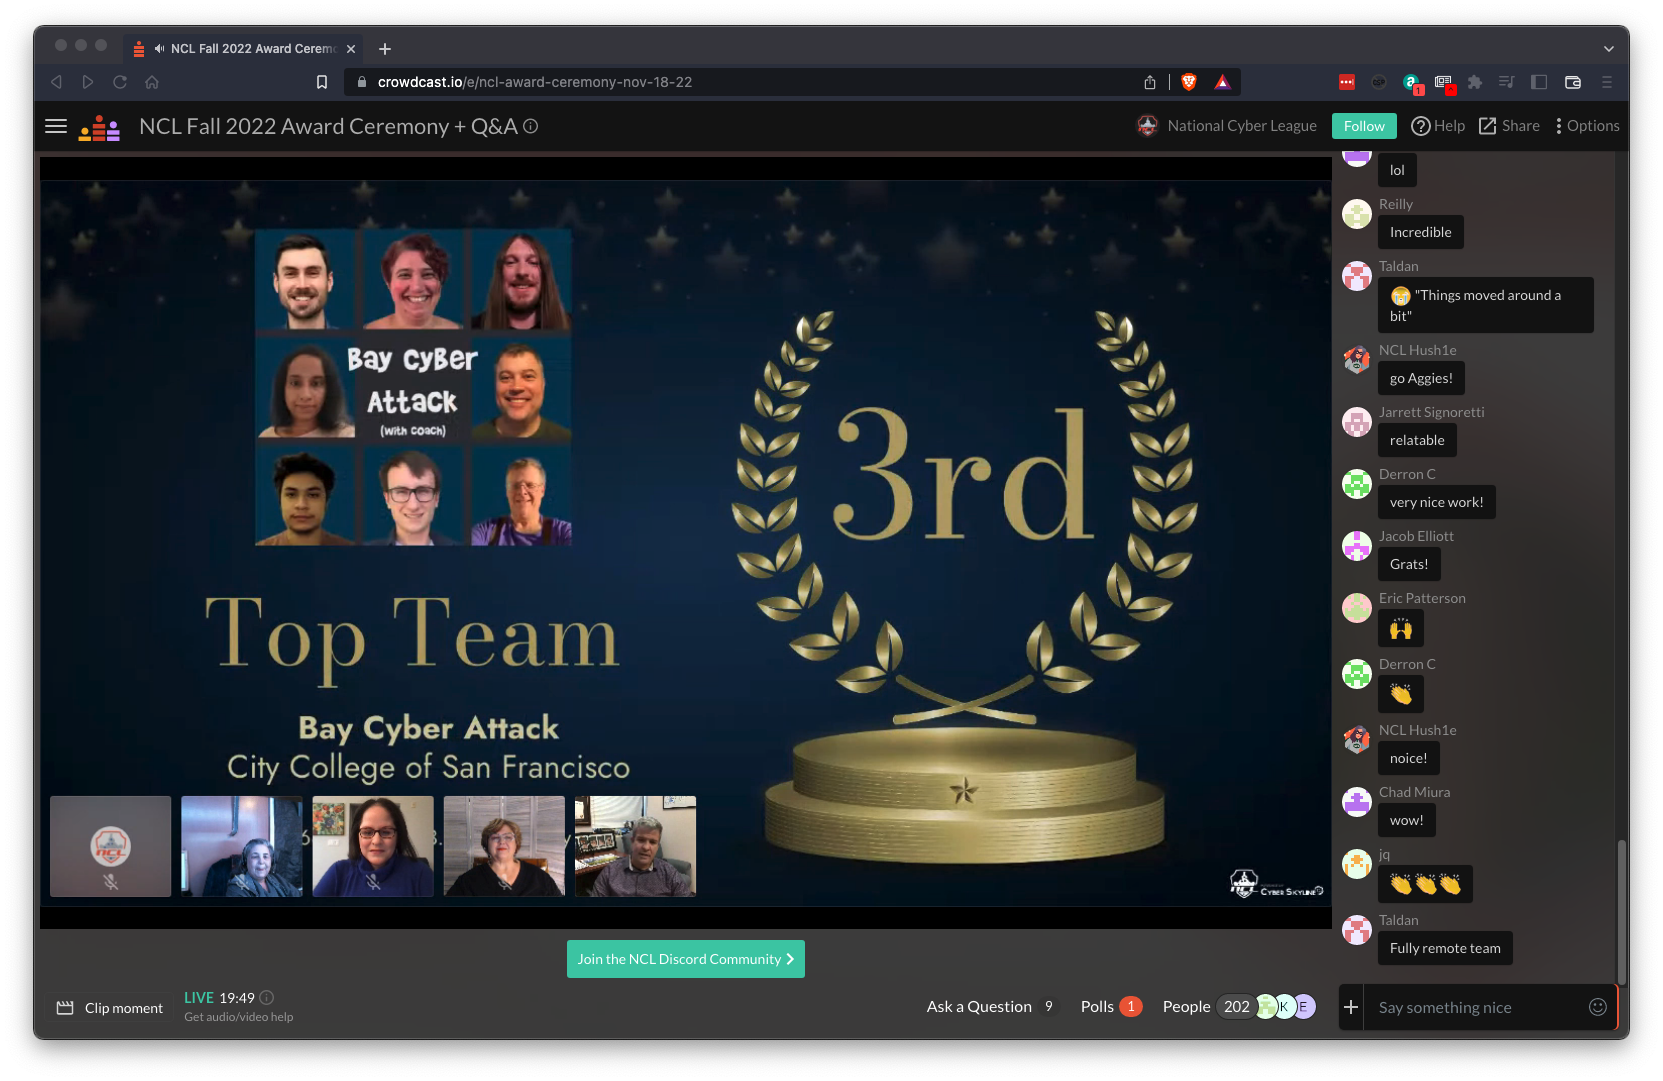View site info via the lock icon

(x=362, y=82)
